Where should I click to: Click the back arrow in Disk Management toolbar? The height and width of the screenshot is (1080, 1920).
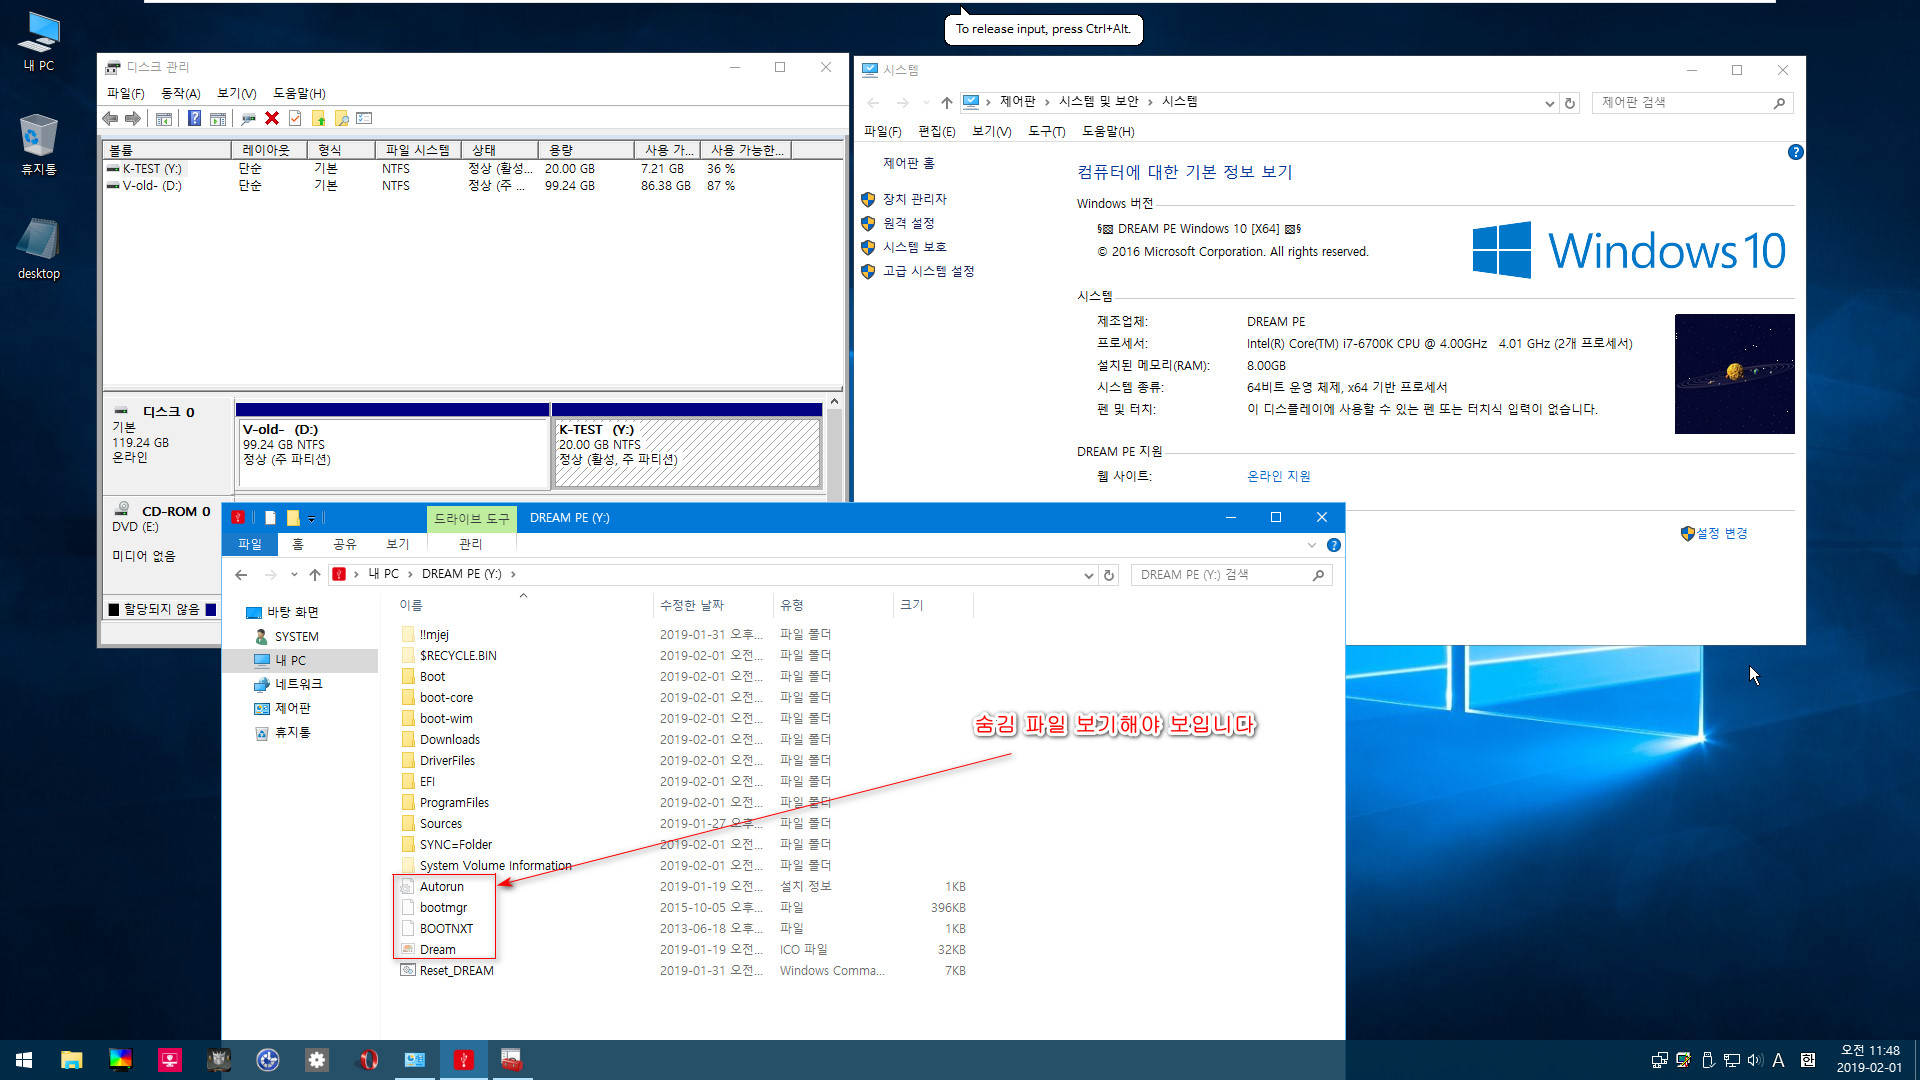(x=110, y=119)
